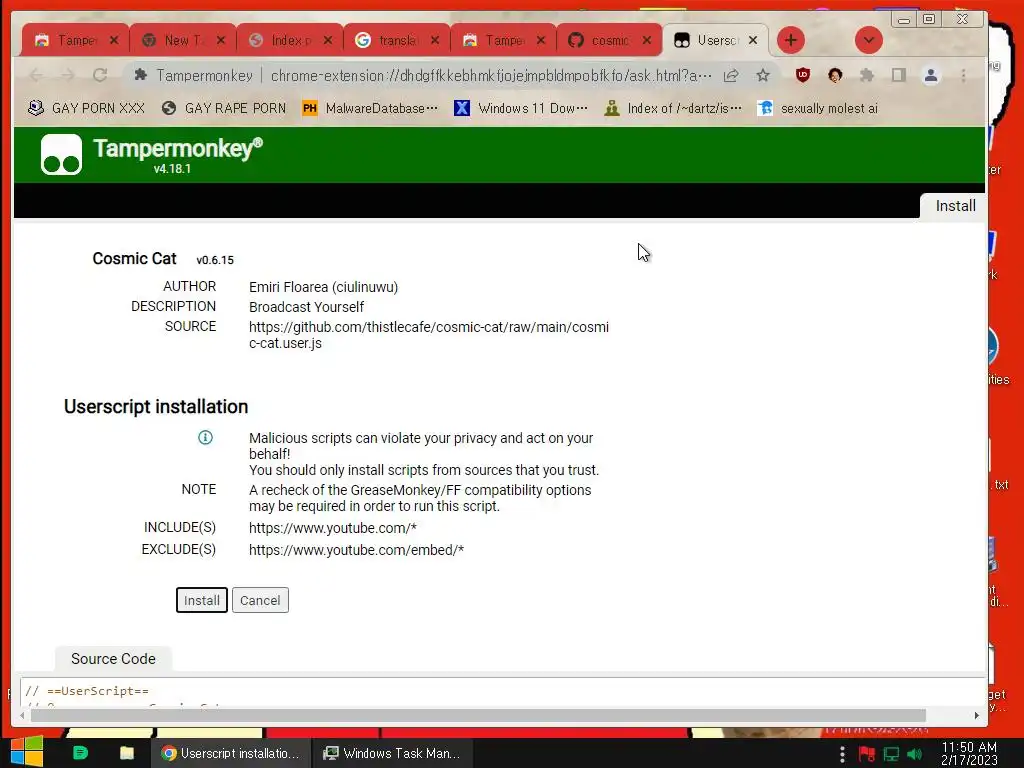The image size is (1024, 768).
Task: Click the Tampermonkey logo icon in header
Action: [61, 155]
